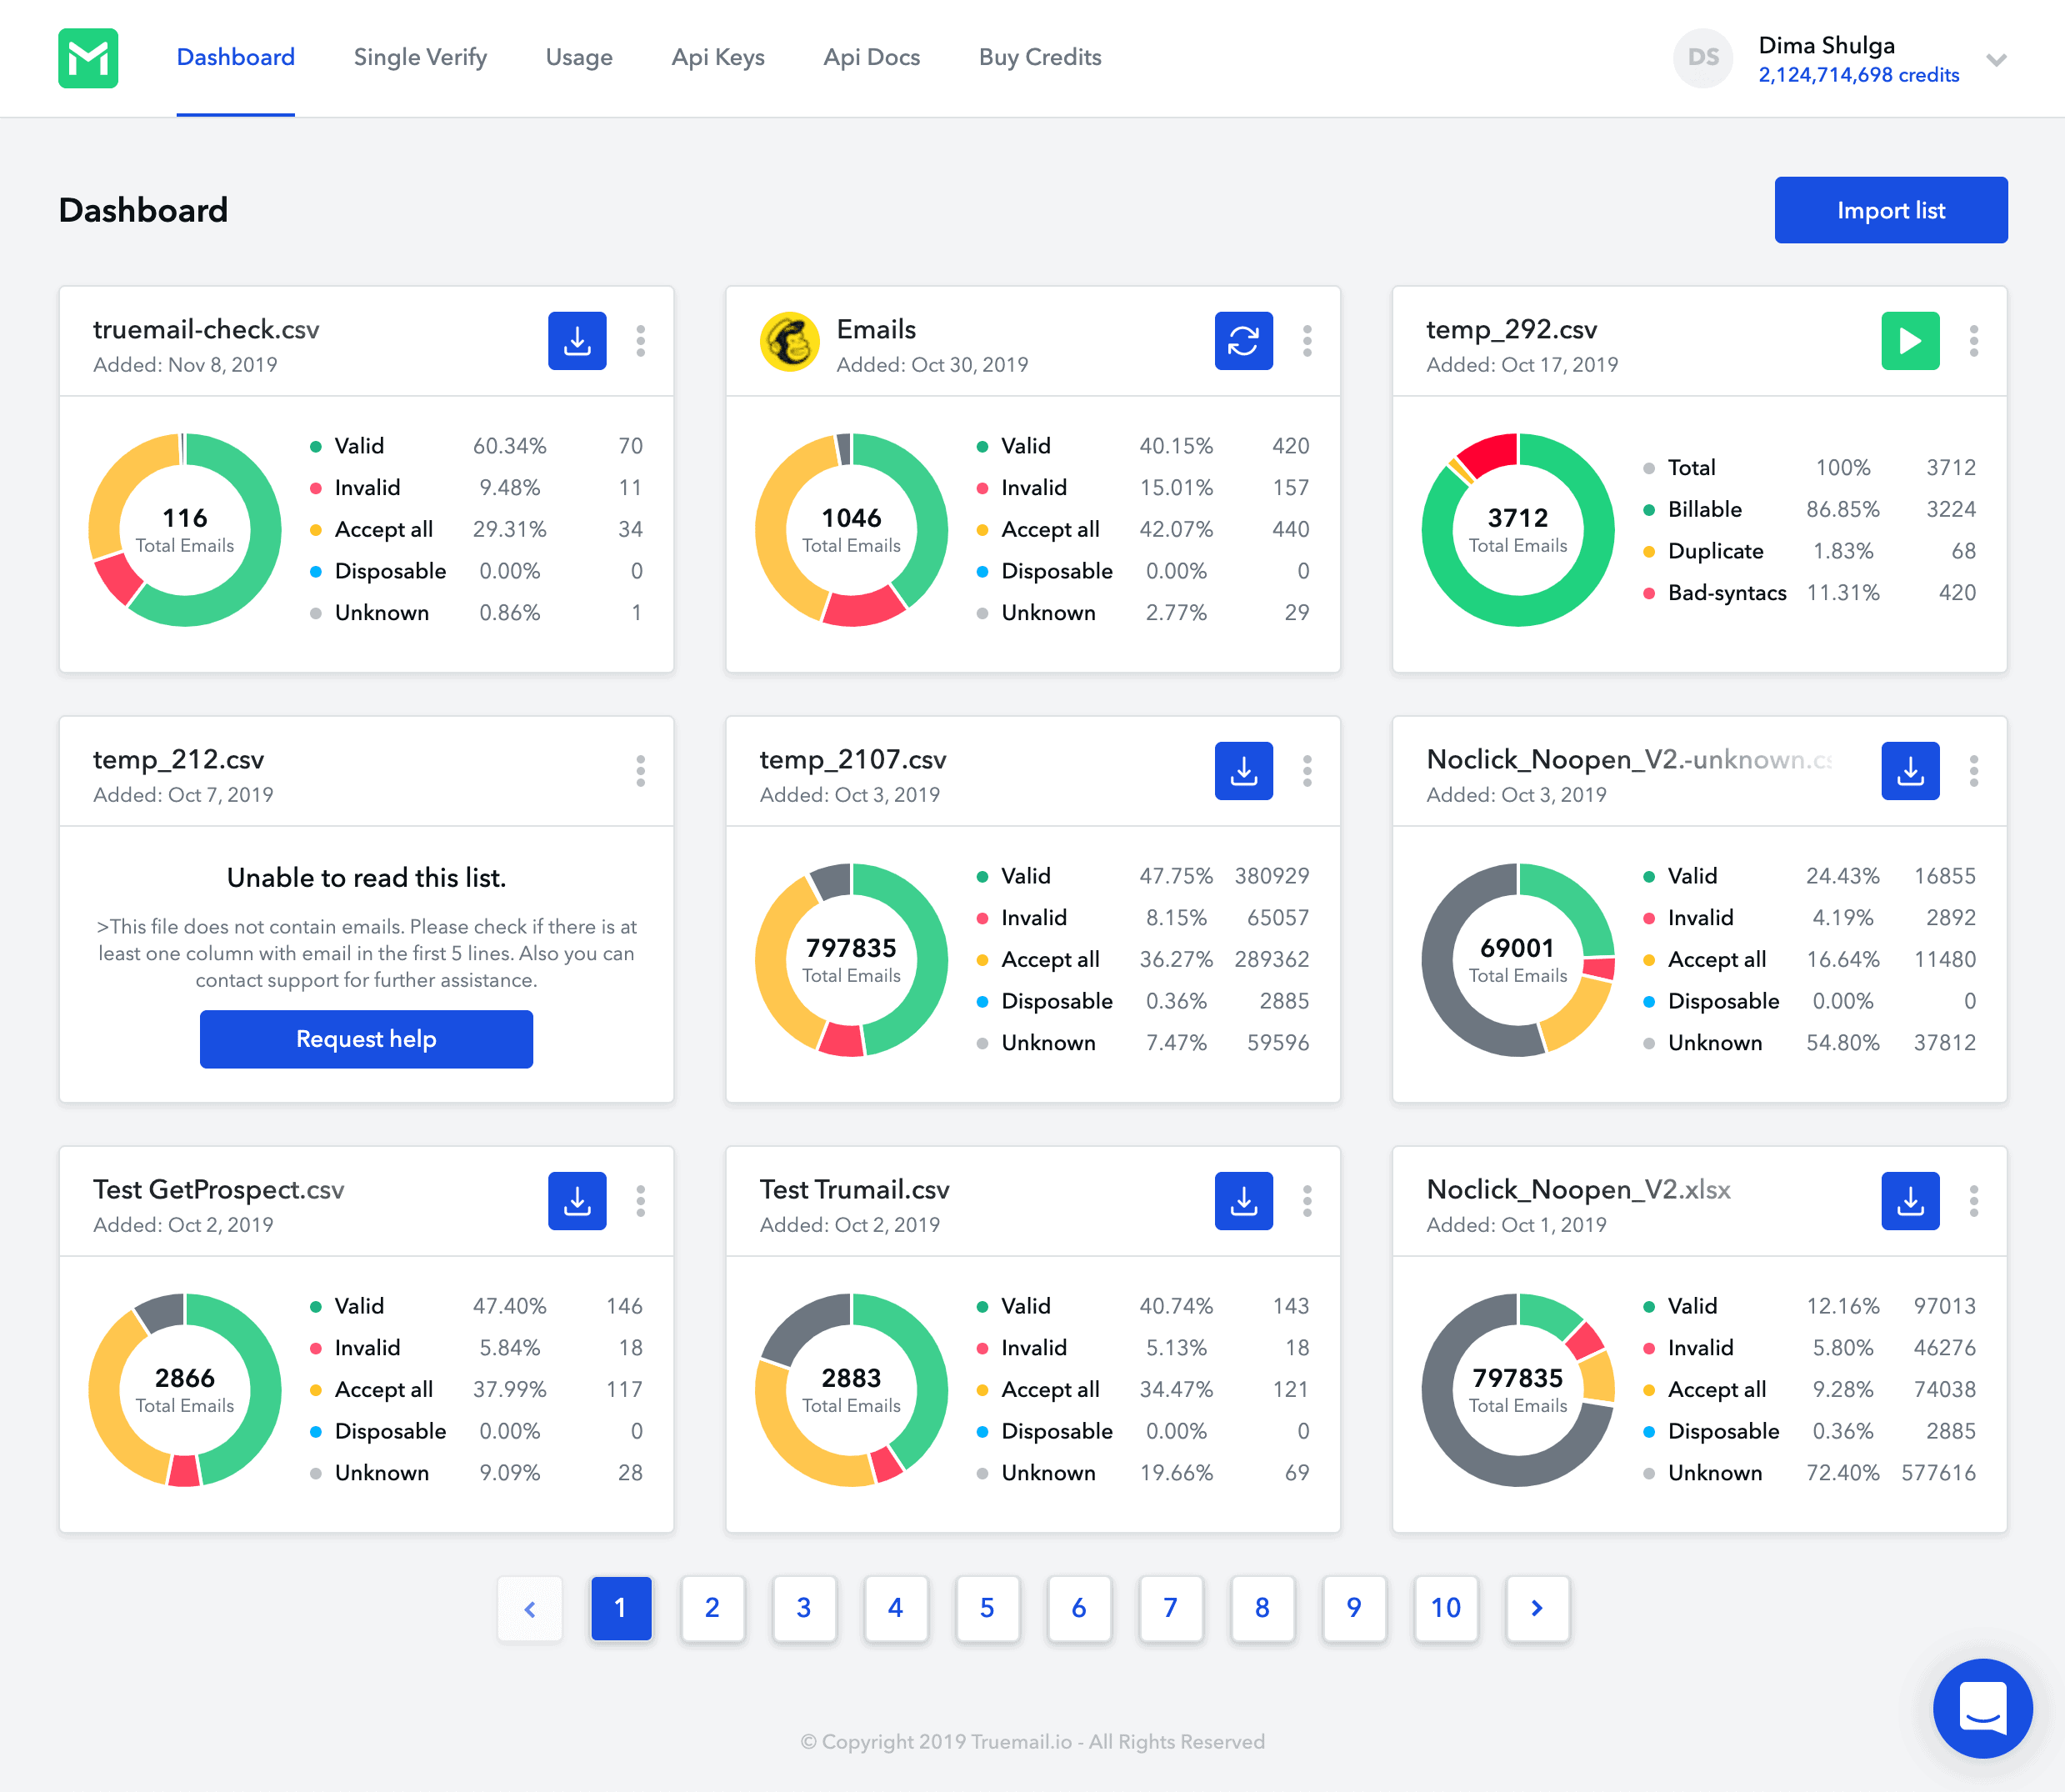This screenshot has width=2065, height=1792.
Task: Start verification of temp_292.csv
Action: [1909, 341]
